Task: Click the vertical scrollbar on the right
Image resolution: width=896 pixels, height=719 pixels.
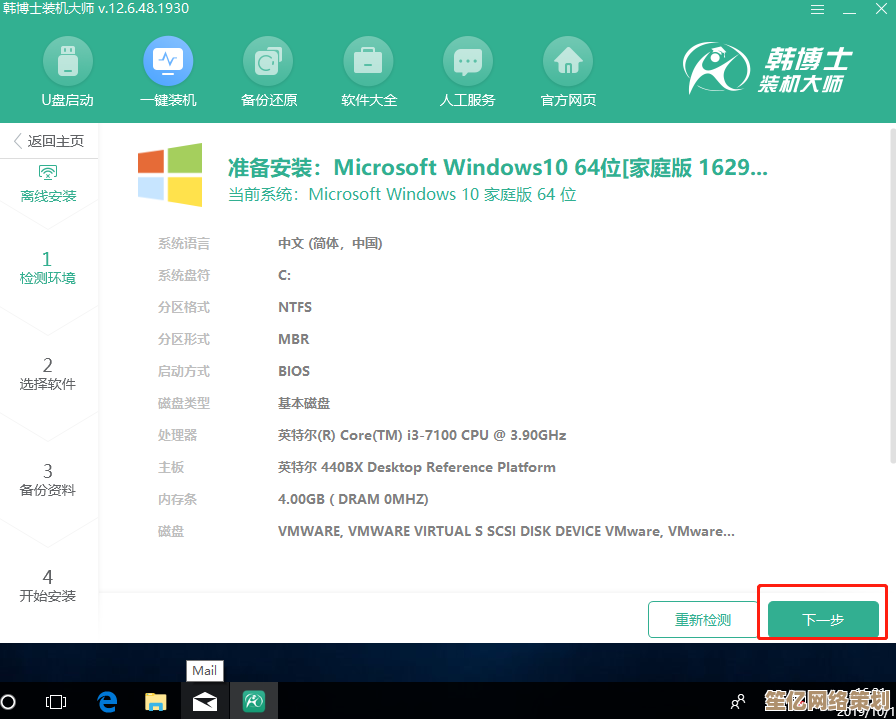Action: (891, 300)
